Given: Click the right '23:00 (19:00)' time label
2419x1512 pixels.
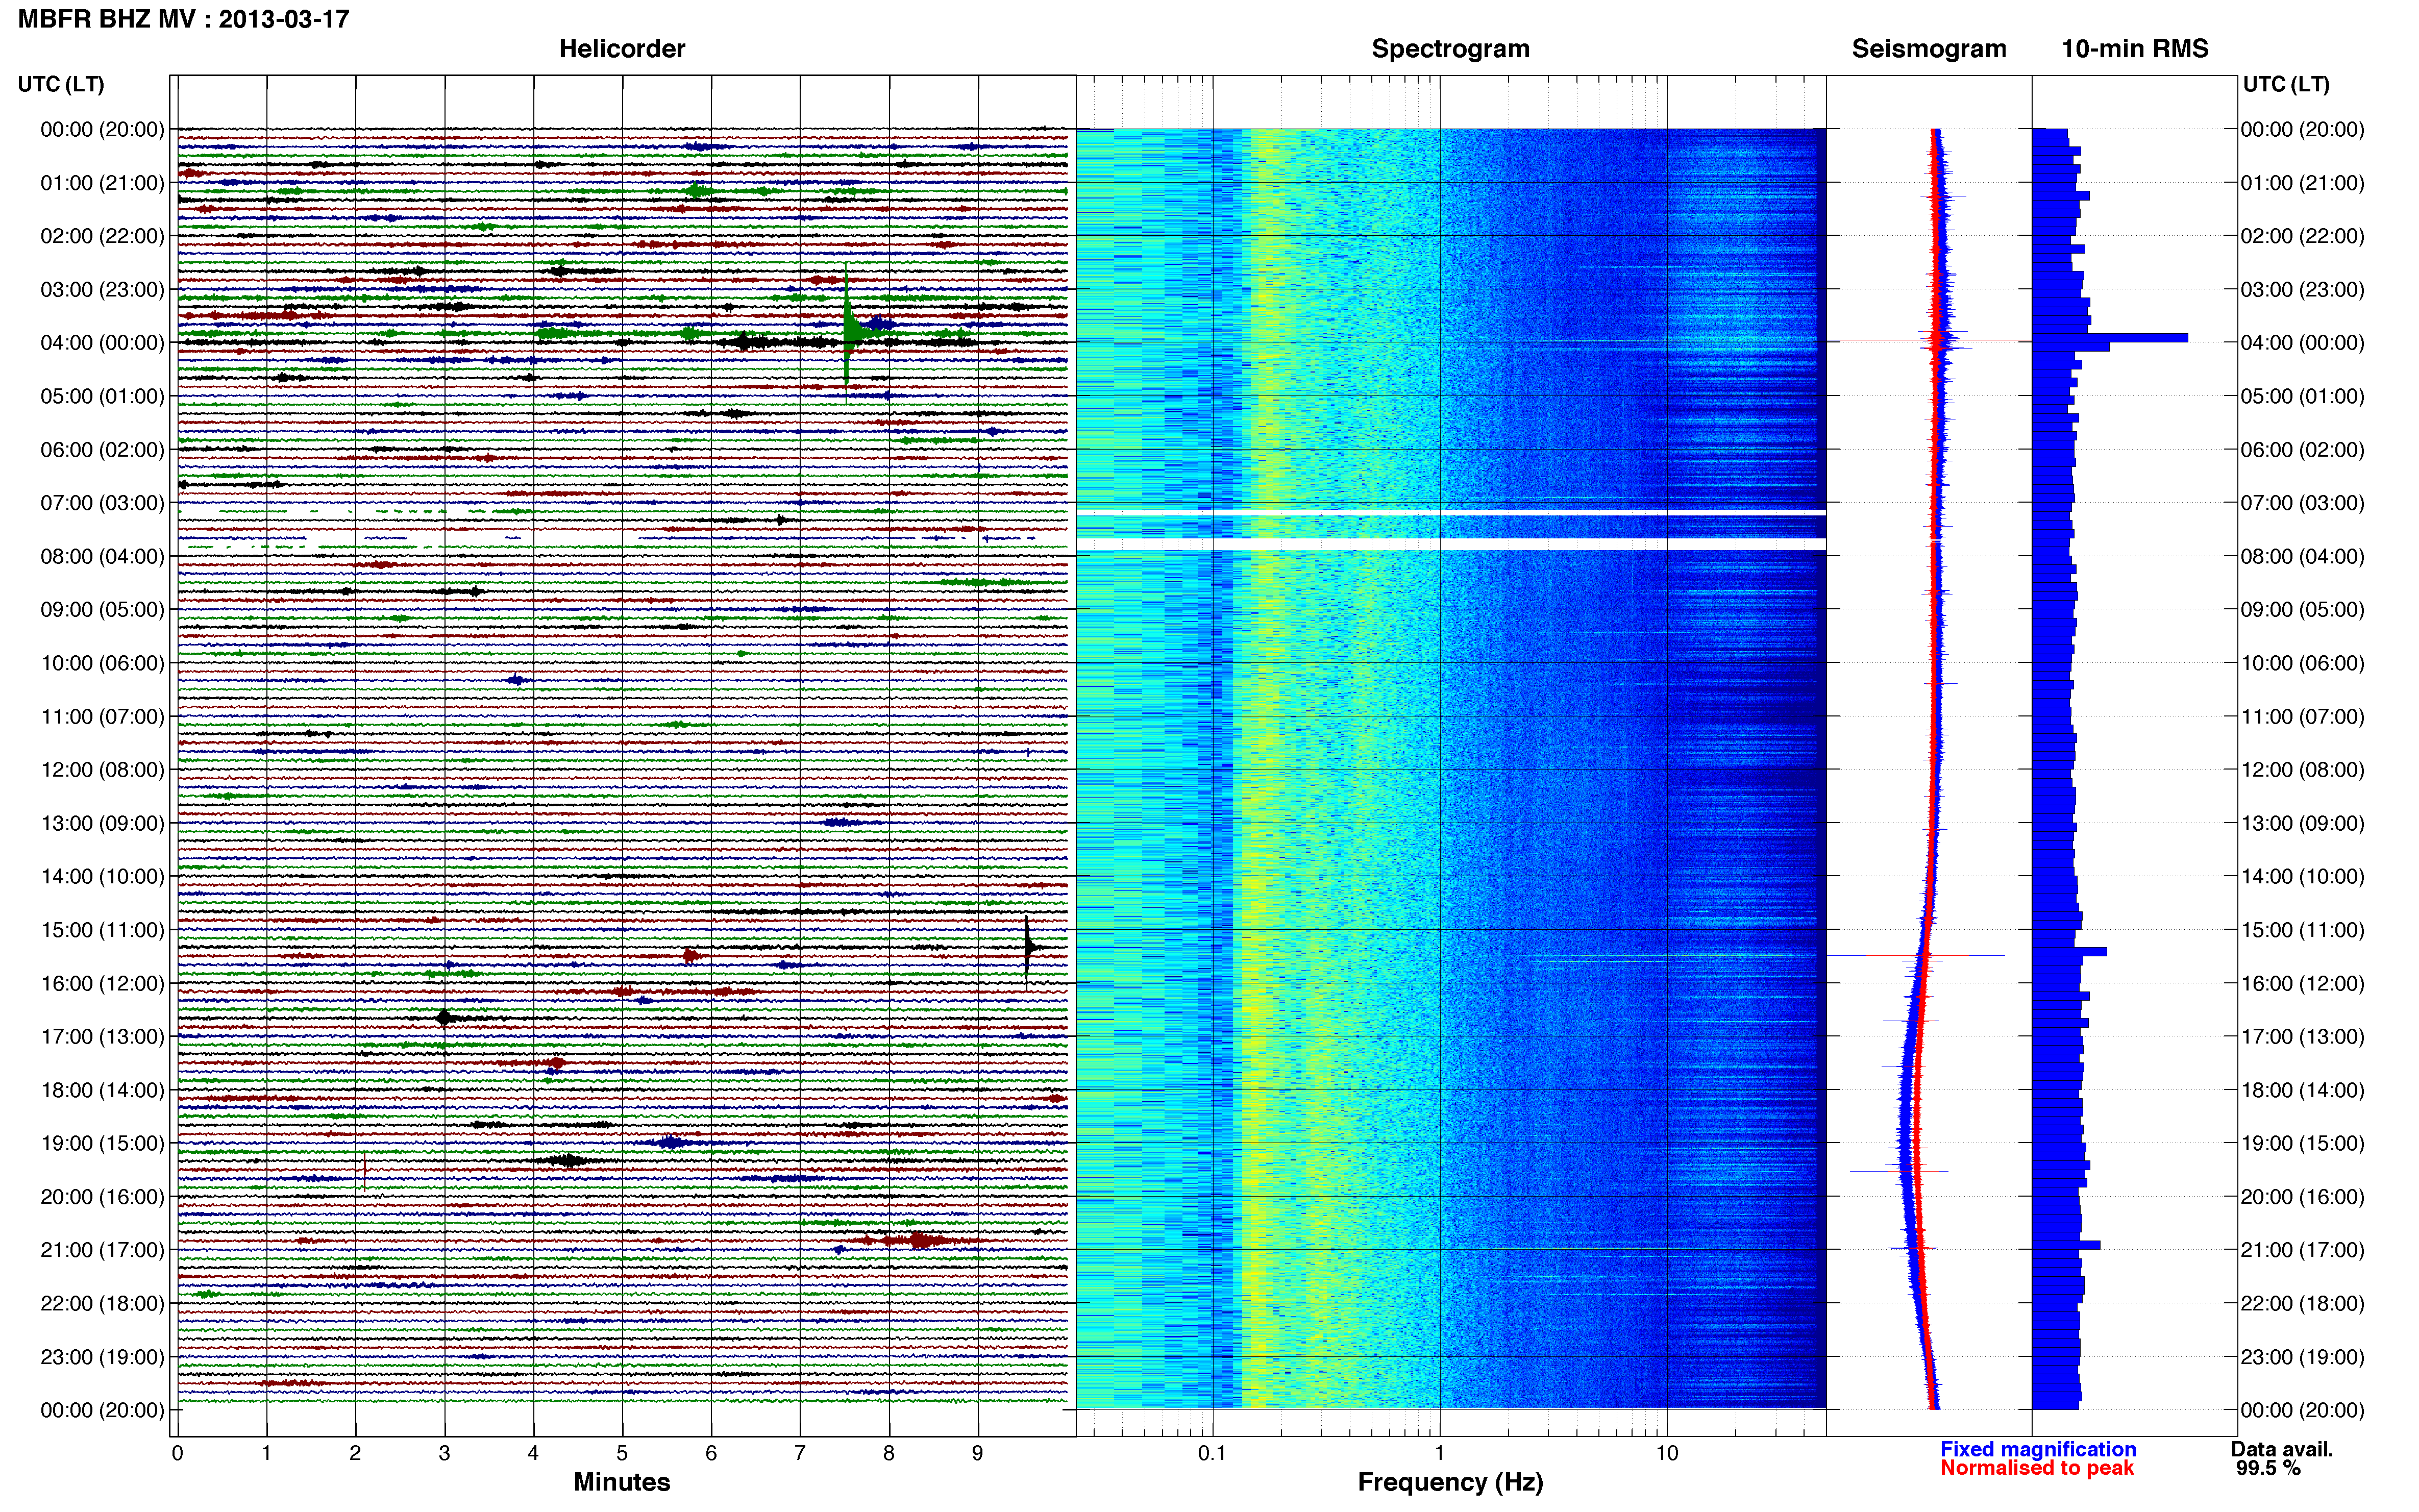Looking at the screenshot, I should (x=2302, y=1357).
